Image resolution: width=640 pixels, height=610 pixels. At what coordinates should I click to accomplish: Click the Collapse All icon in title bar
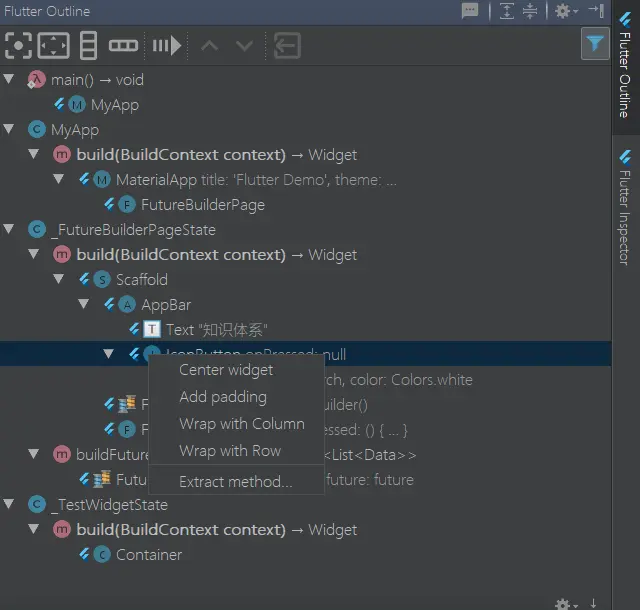[530, 11]
